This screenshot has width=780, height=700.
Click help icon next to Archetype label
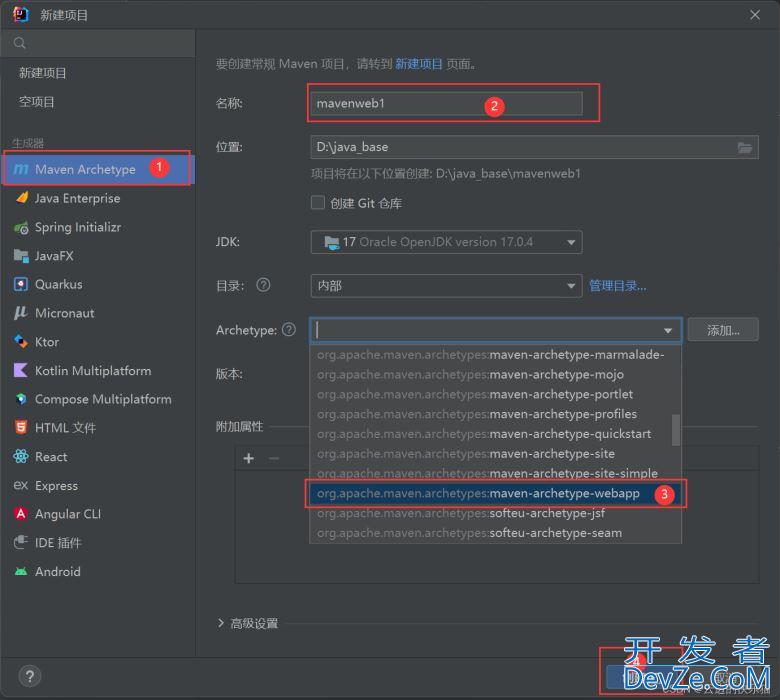click(289, 329)
